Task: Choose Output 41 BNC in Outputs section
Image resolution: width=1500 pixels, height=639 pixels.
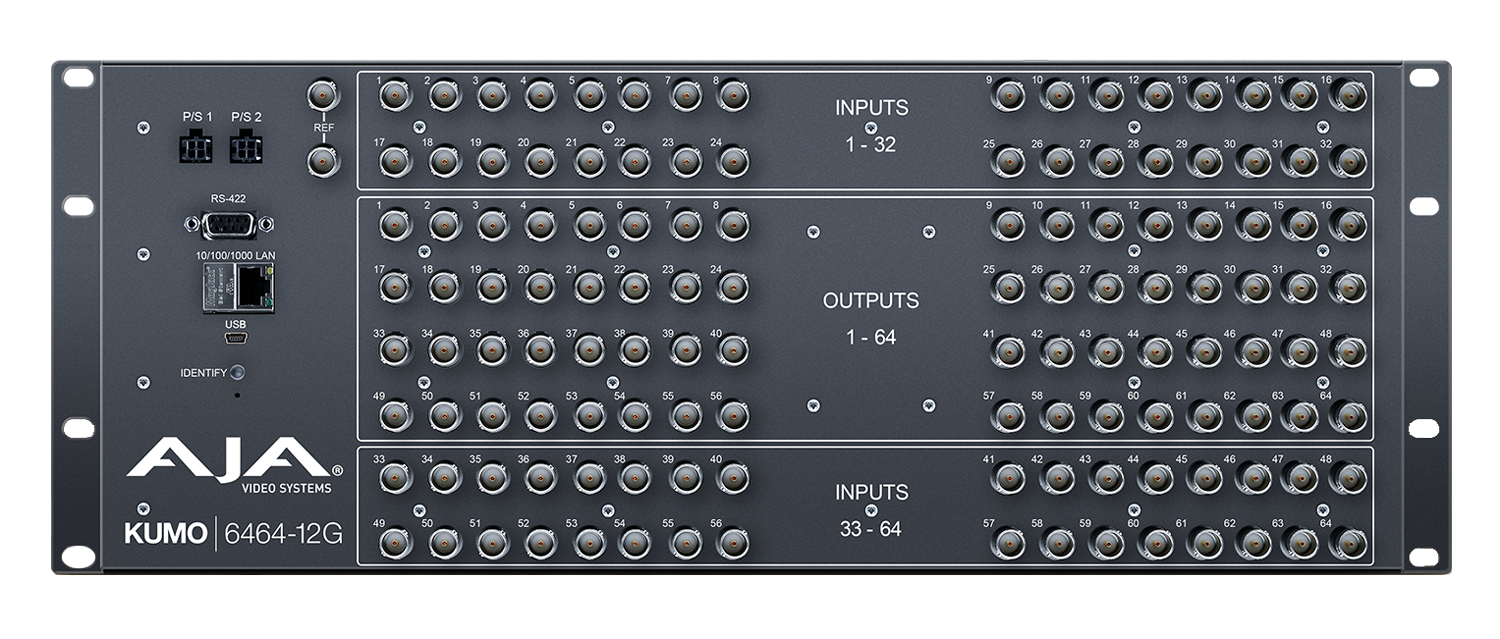Action: click(1010, 351)
